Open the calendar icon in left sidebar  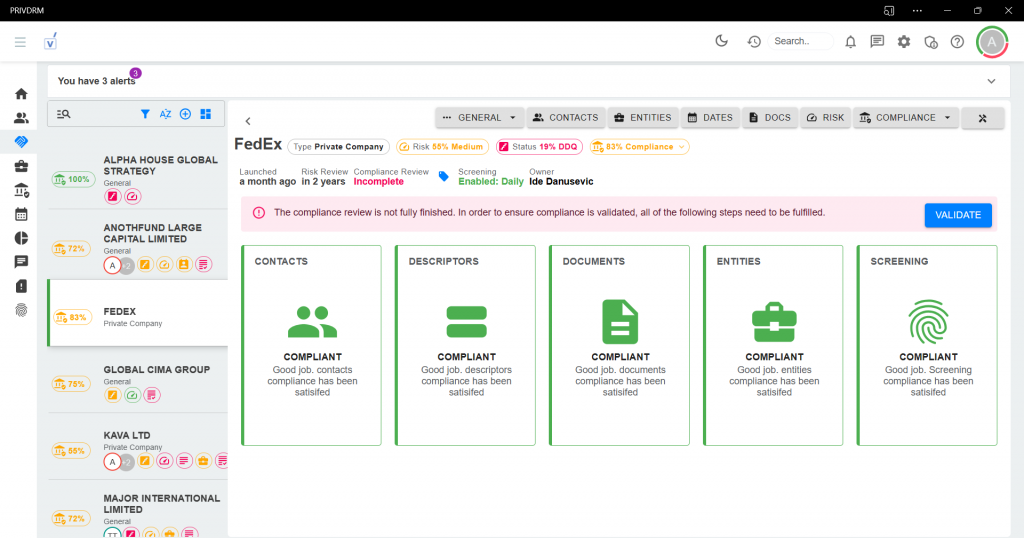coord(21,214)
